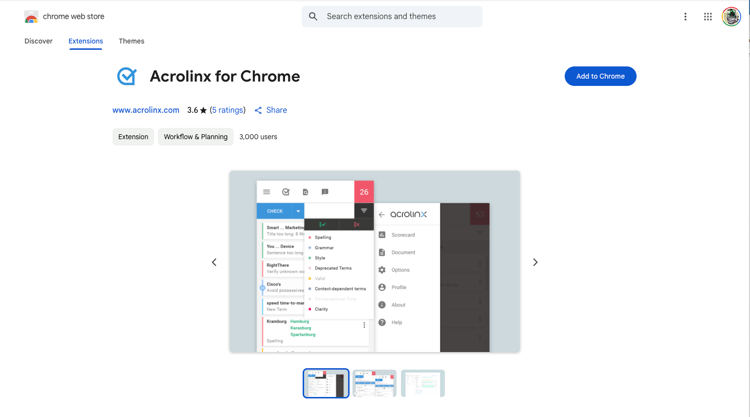Switch to the Extensions tab

pos(86,41)
